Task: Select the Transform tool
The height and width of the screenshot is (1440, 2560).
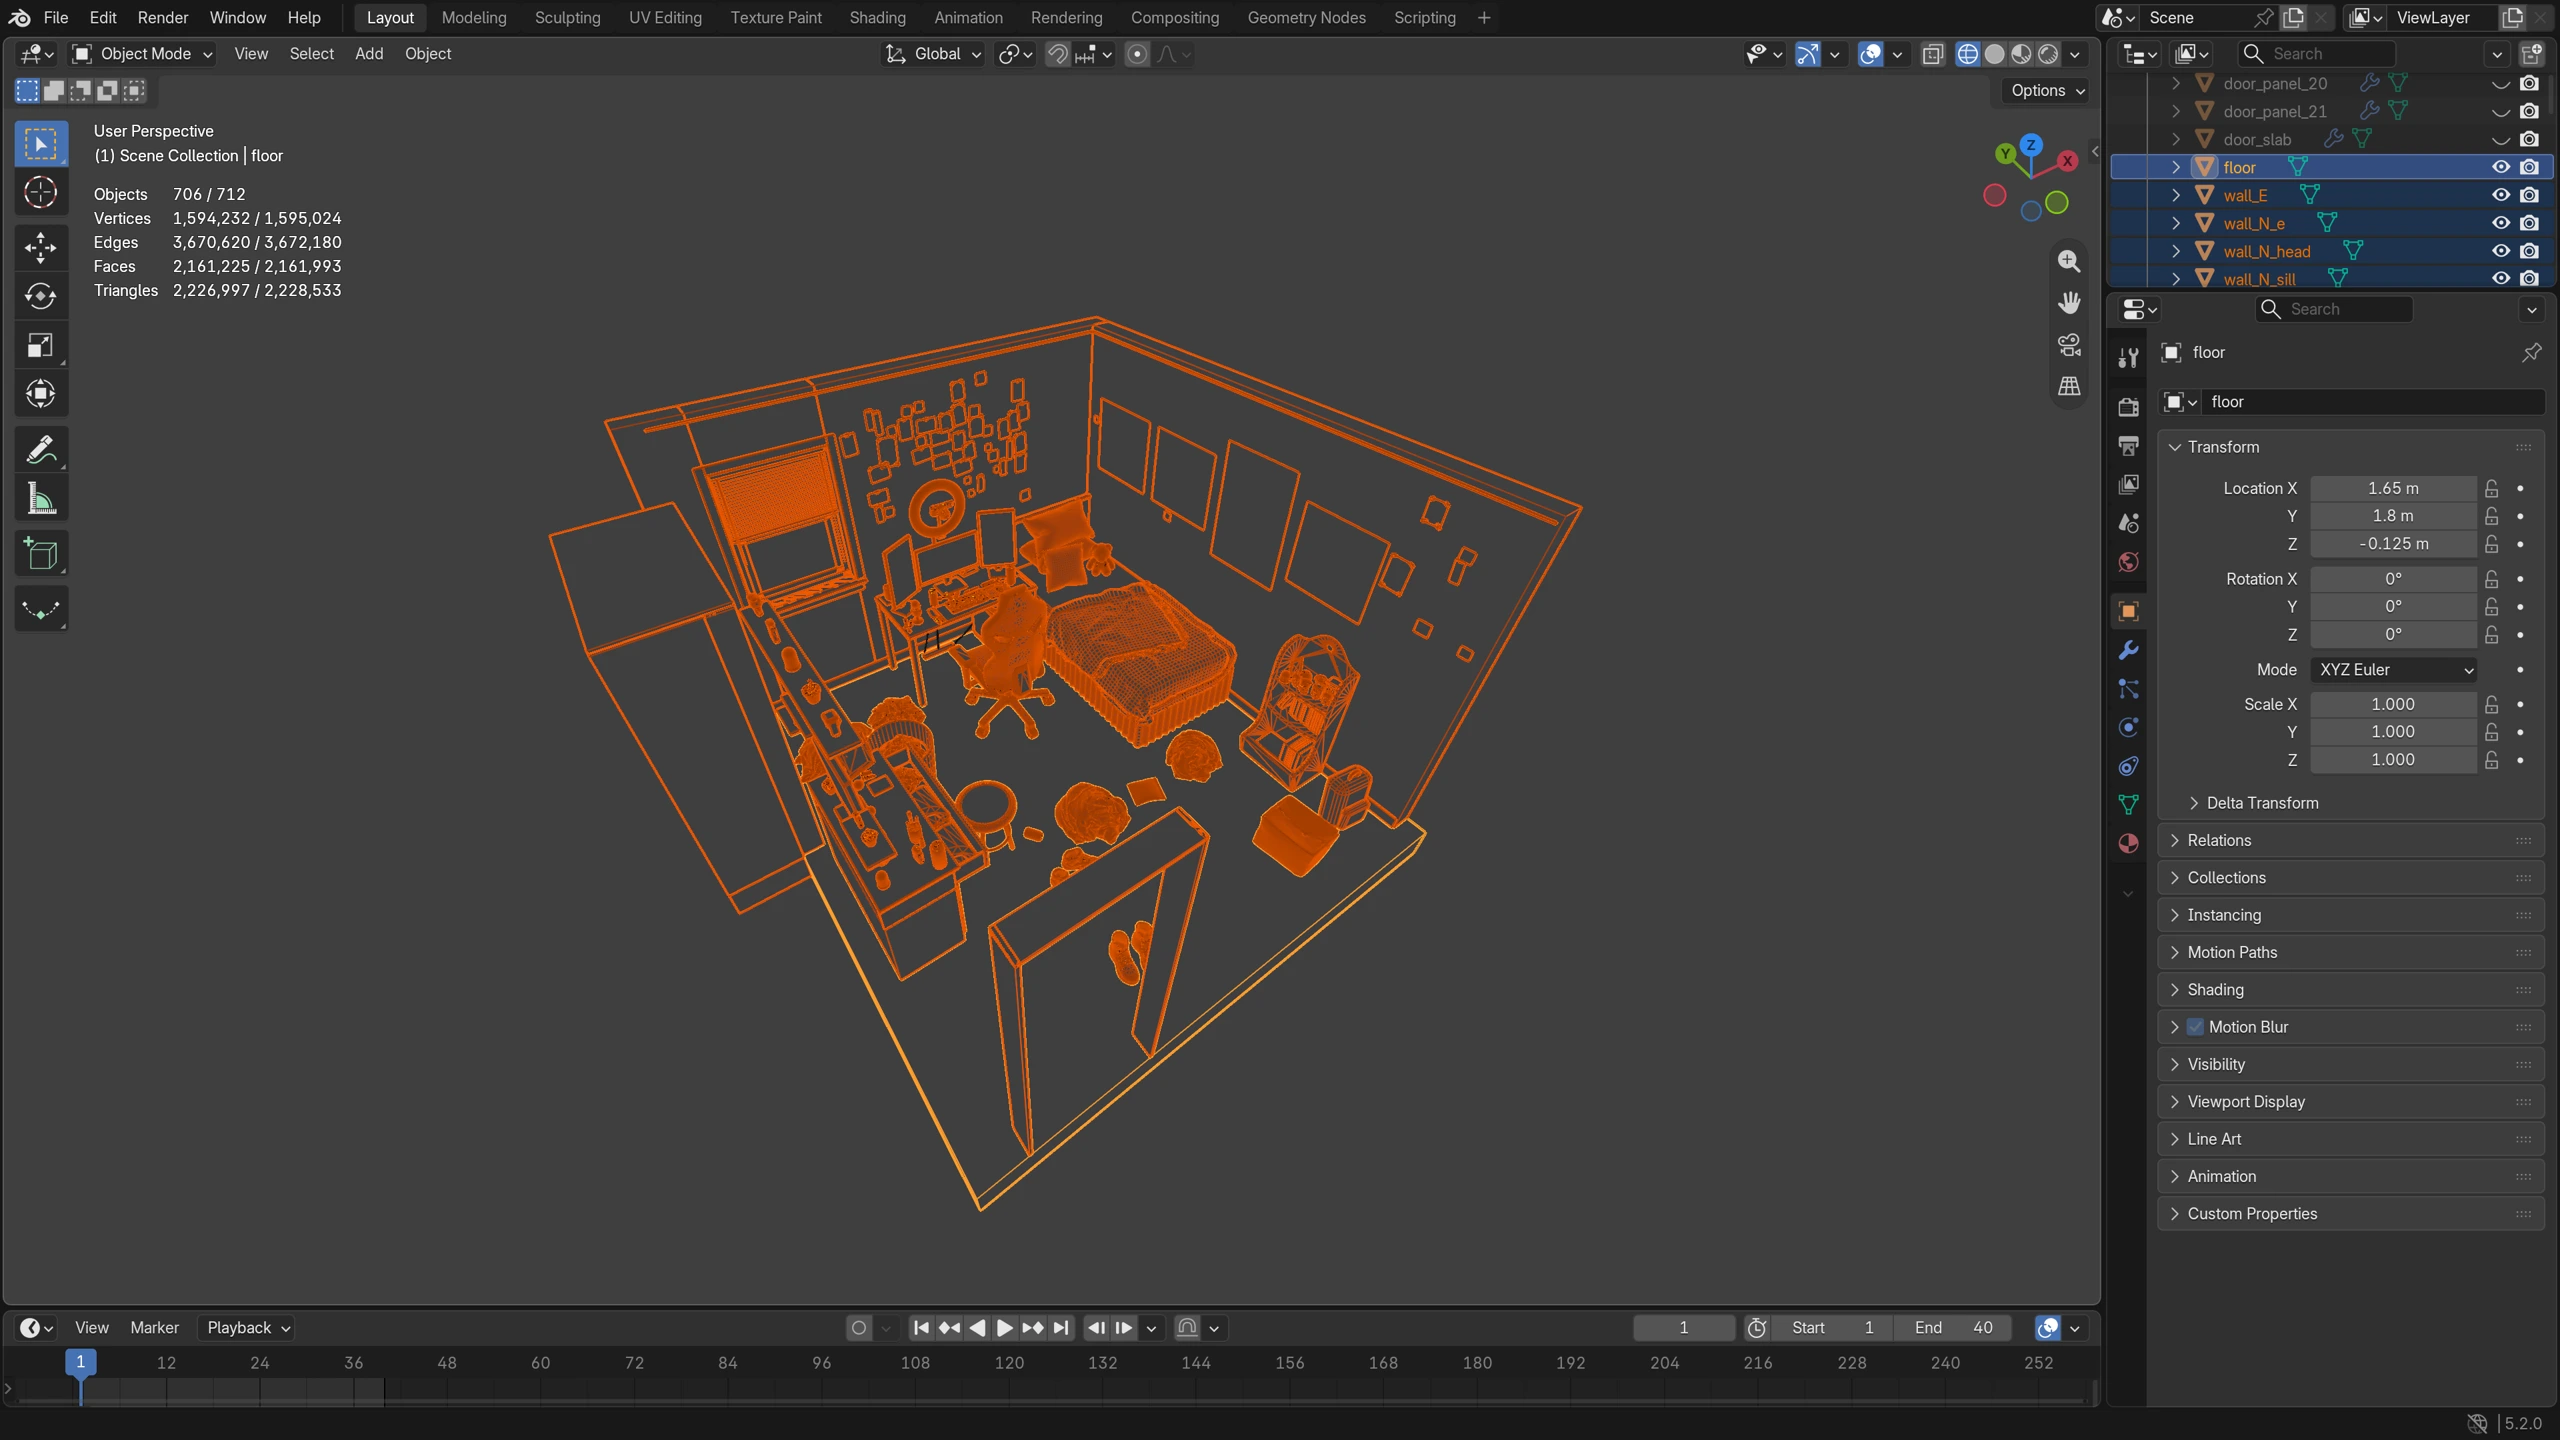Action: tap(41, 394)
